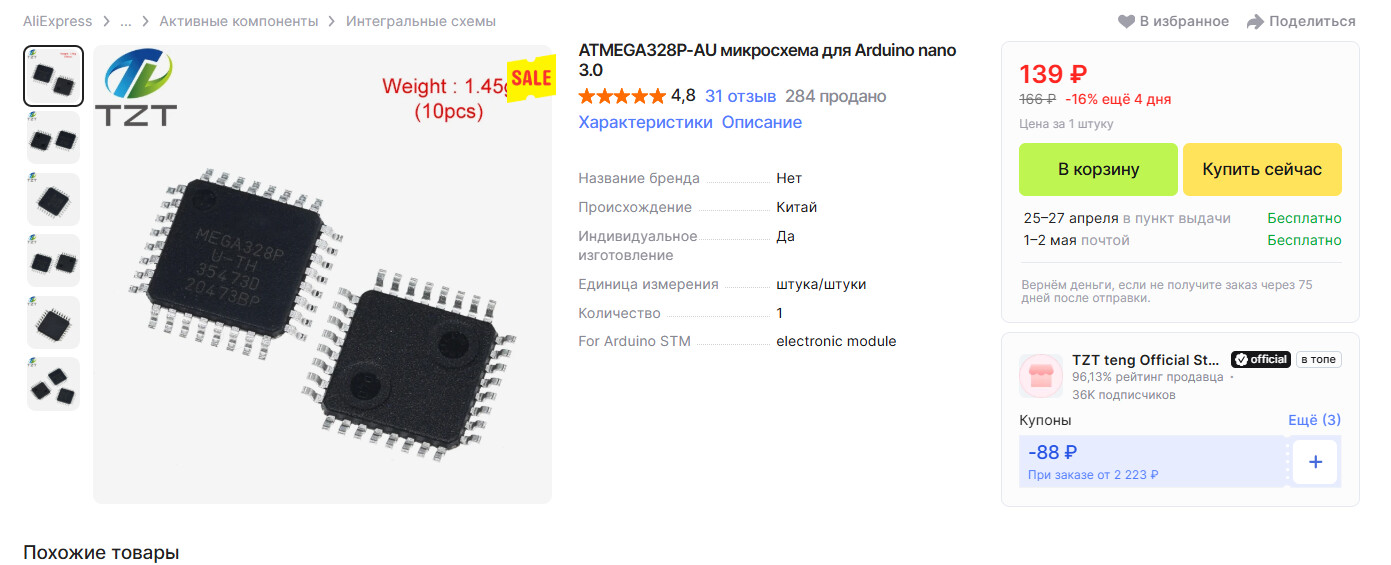
Task: Click the в топе seller badge
Action: pyautogui.click(x=1318, y=359)
